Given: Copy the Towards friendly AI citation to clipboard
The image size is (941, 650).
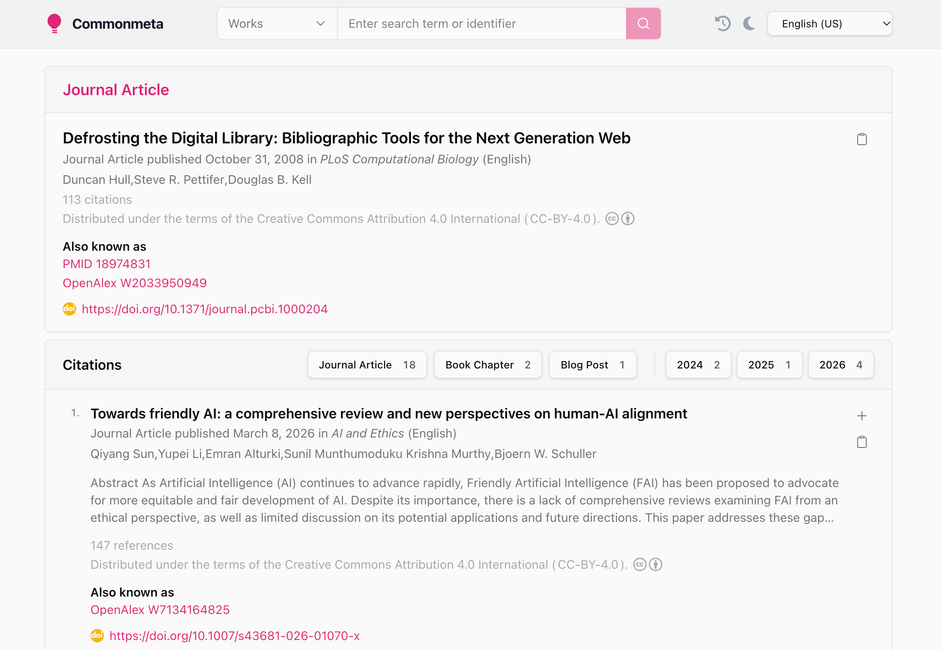Looking at the screenshot, I should coord(861,442).
